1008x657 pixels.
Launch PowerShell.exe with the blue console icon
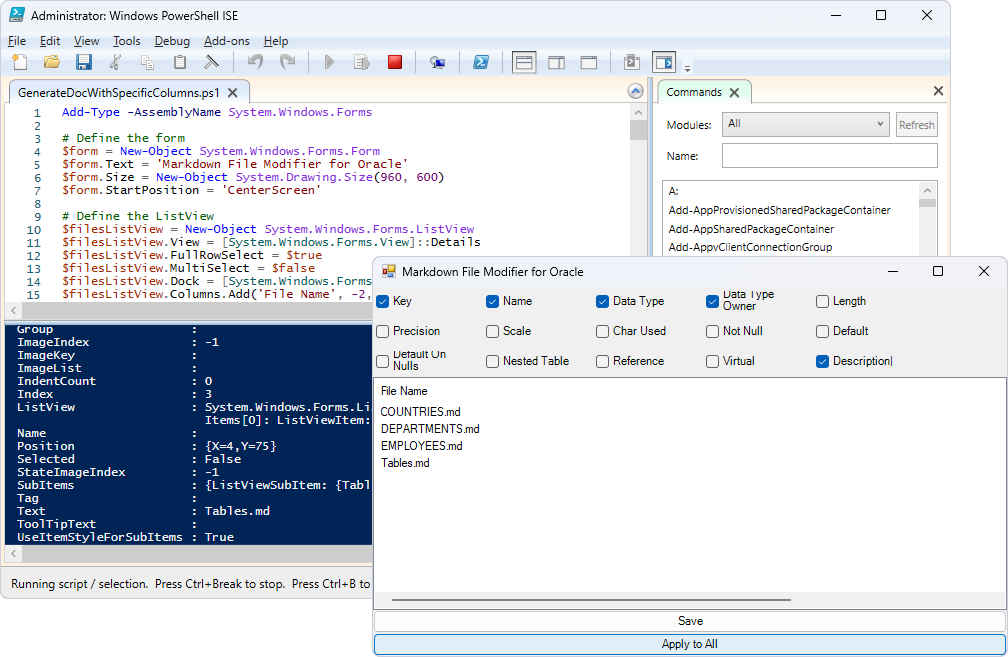click(x=481, y=62)
